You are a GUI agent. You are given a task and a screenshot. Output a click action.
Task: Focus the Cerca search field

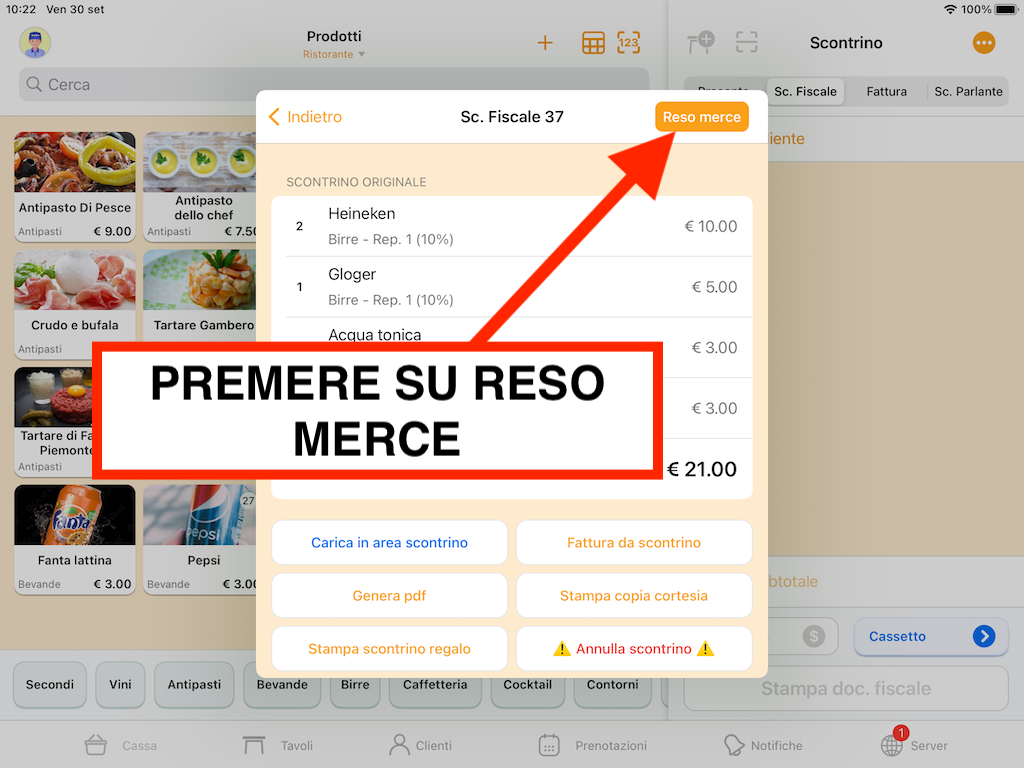click(334, 84)
